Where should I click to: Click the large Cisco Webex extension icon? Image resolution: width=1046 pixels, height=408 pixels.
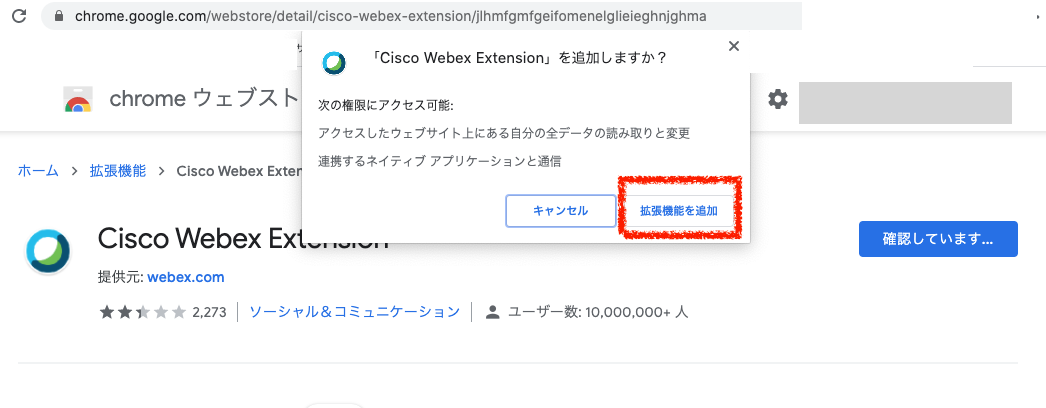click(48, 251)
